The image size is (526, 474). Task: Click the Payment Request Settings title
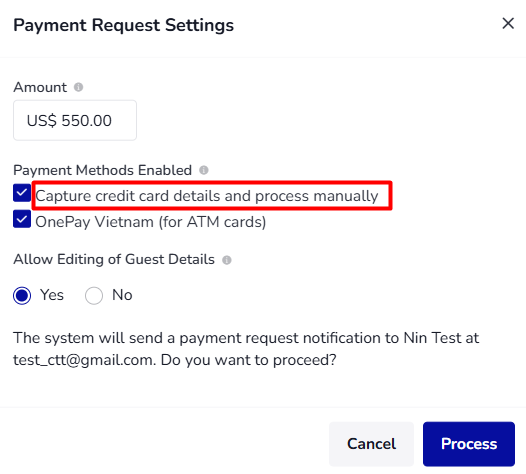pos(123,25)
